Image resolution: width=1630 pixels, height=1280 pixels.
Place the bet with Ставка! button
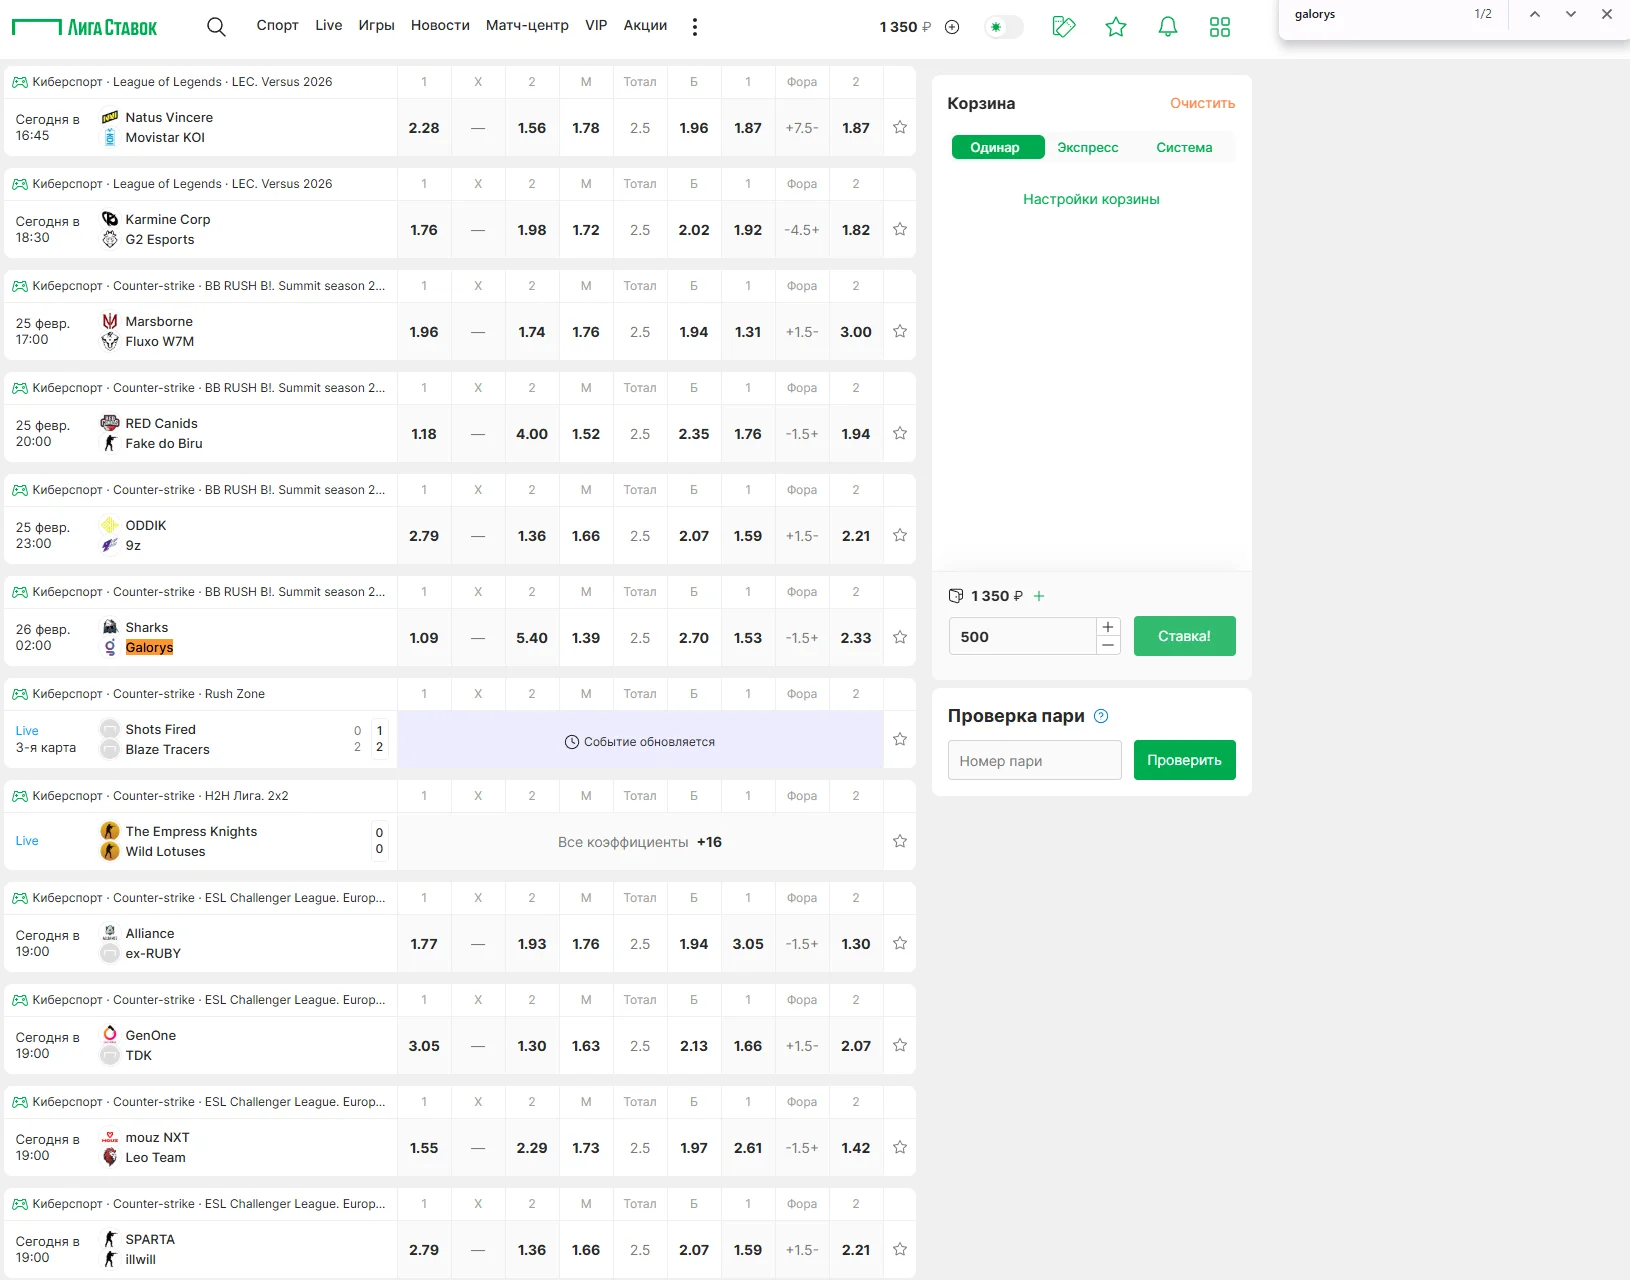(1185, 636)
